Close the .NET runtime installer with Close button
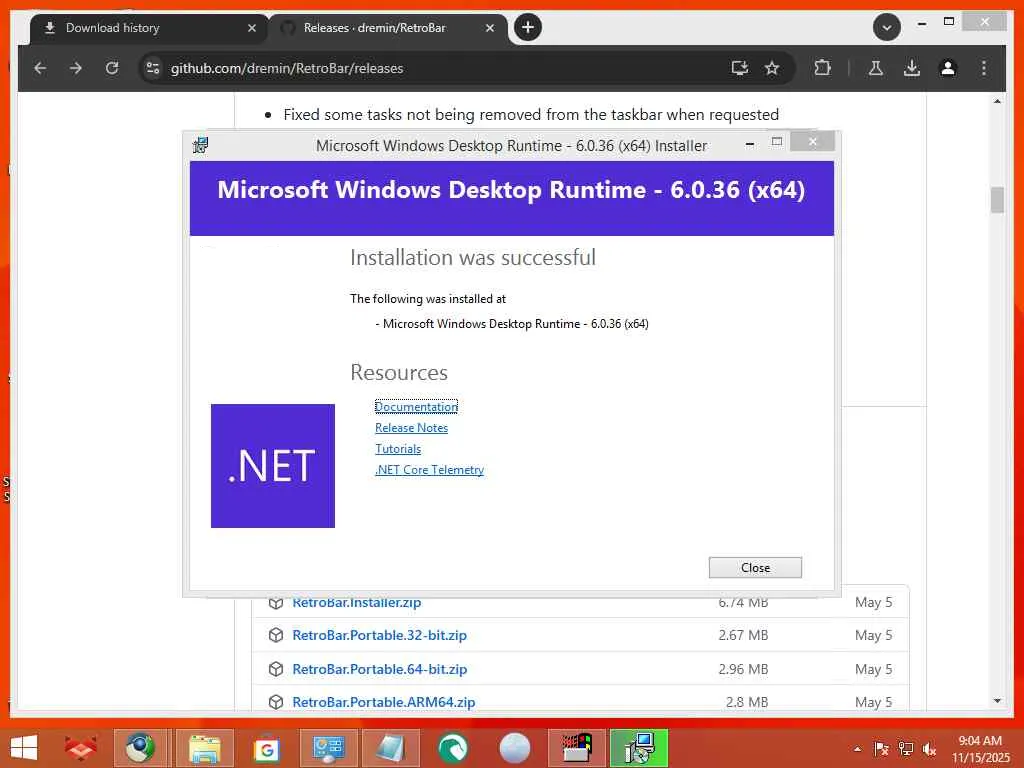This screenshot has width=1024, height=768. click(x=755, y=568)
